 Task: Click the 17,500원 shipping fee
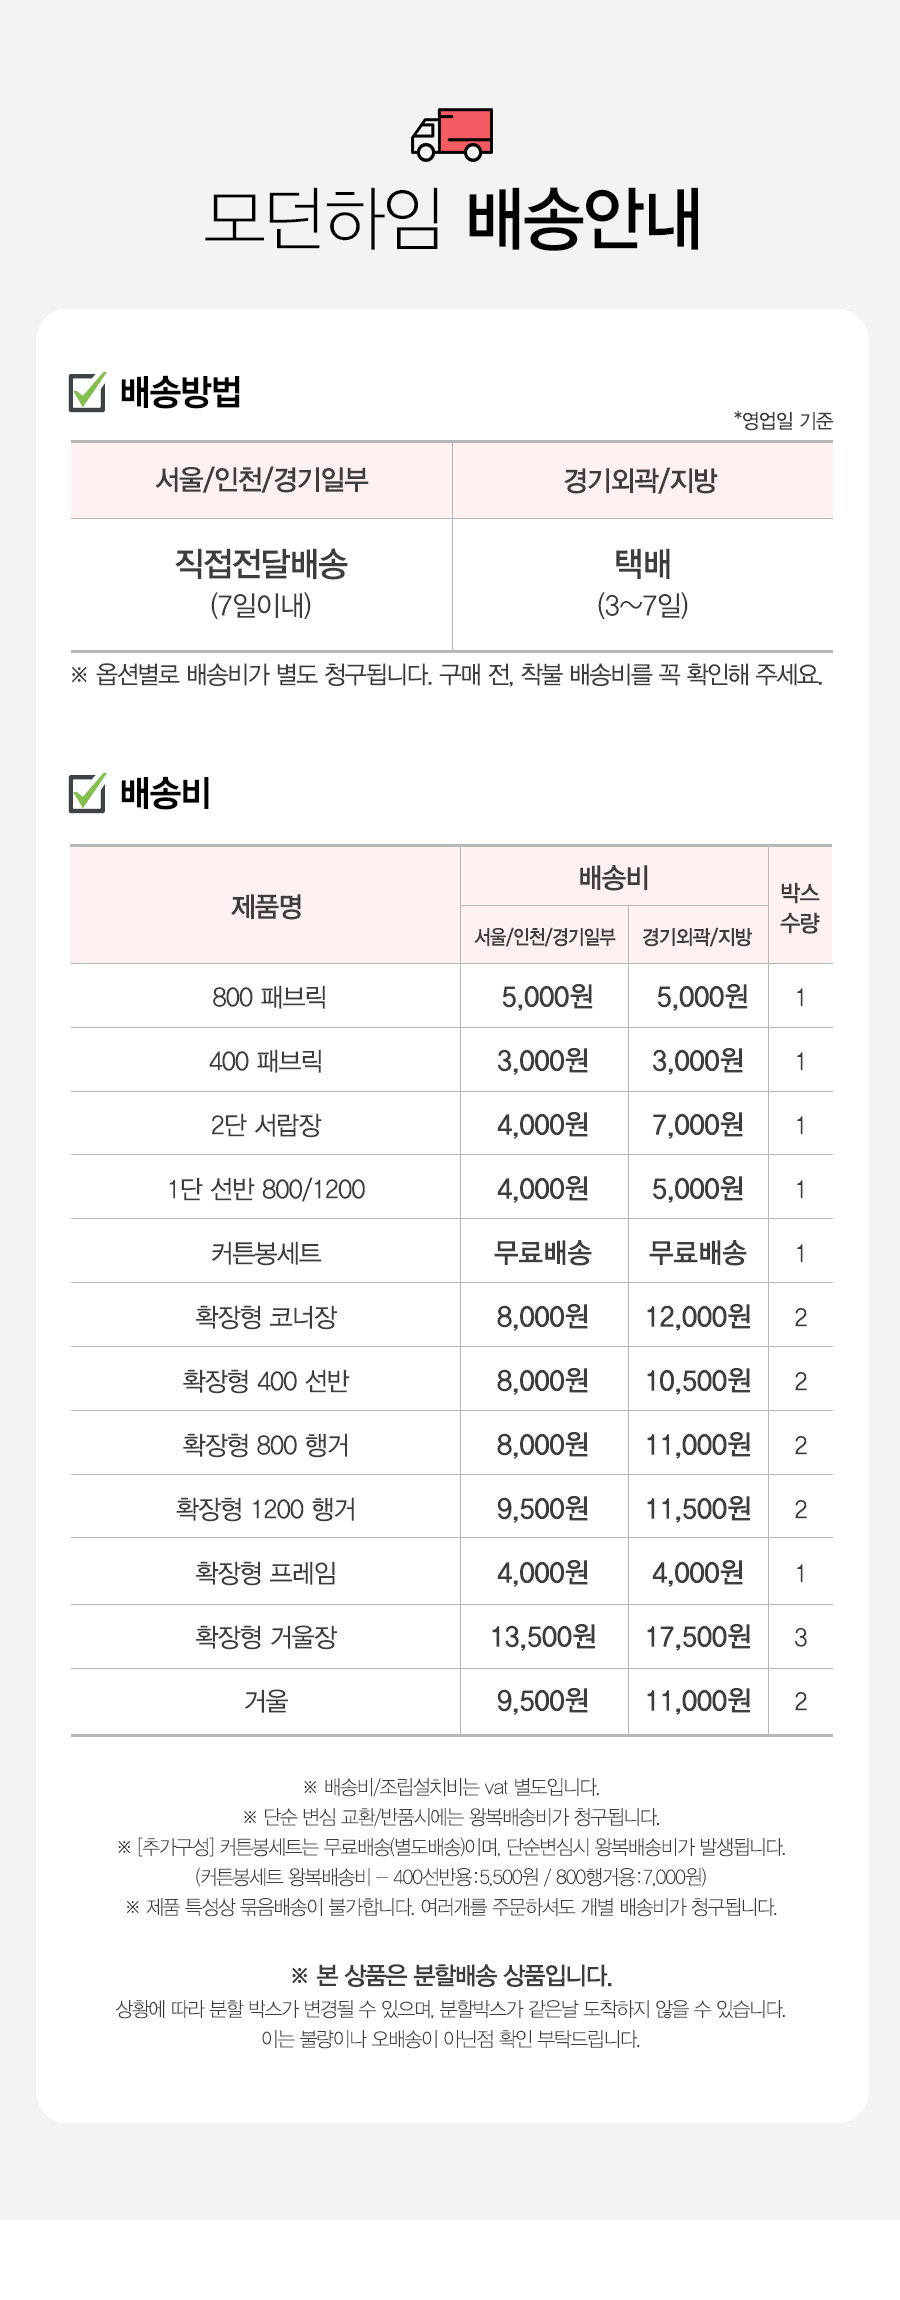click(698, 1636)
